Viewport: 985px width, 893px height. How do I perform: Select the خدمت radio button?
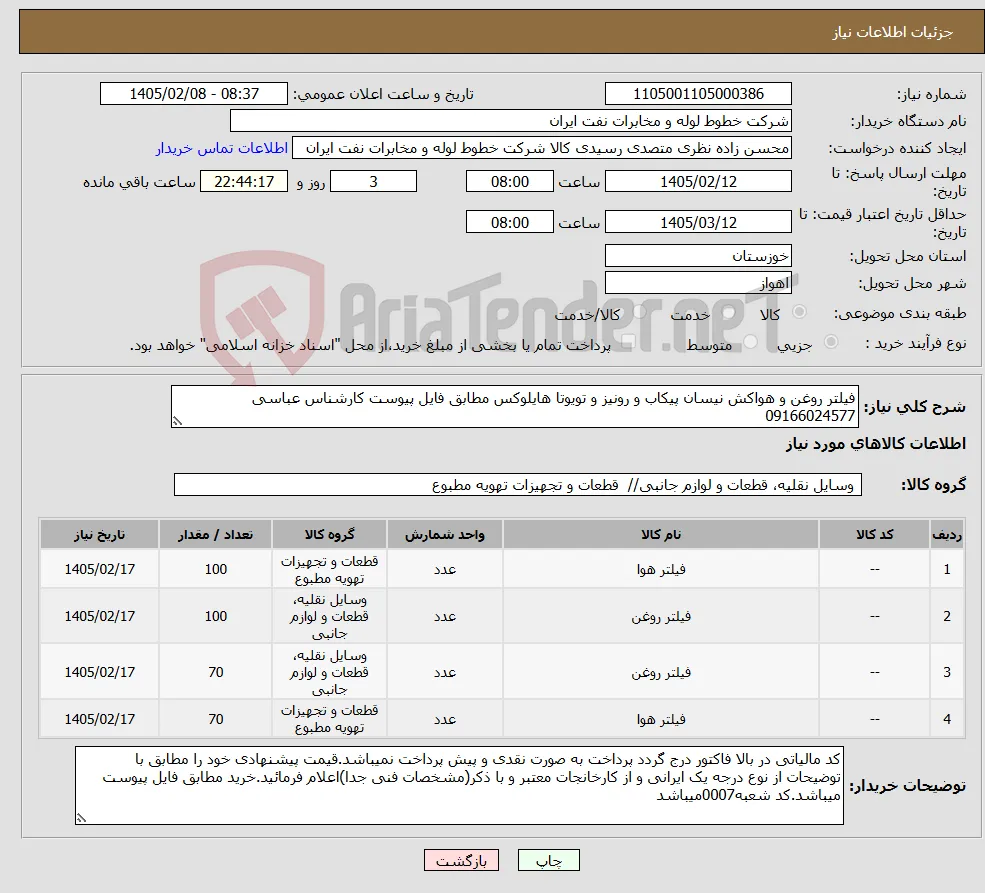pos(729,312)
